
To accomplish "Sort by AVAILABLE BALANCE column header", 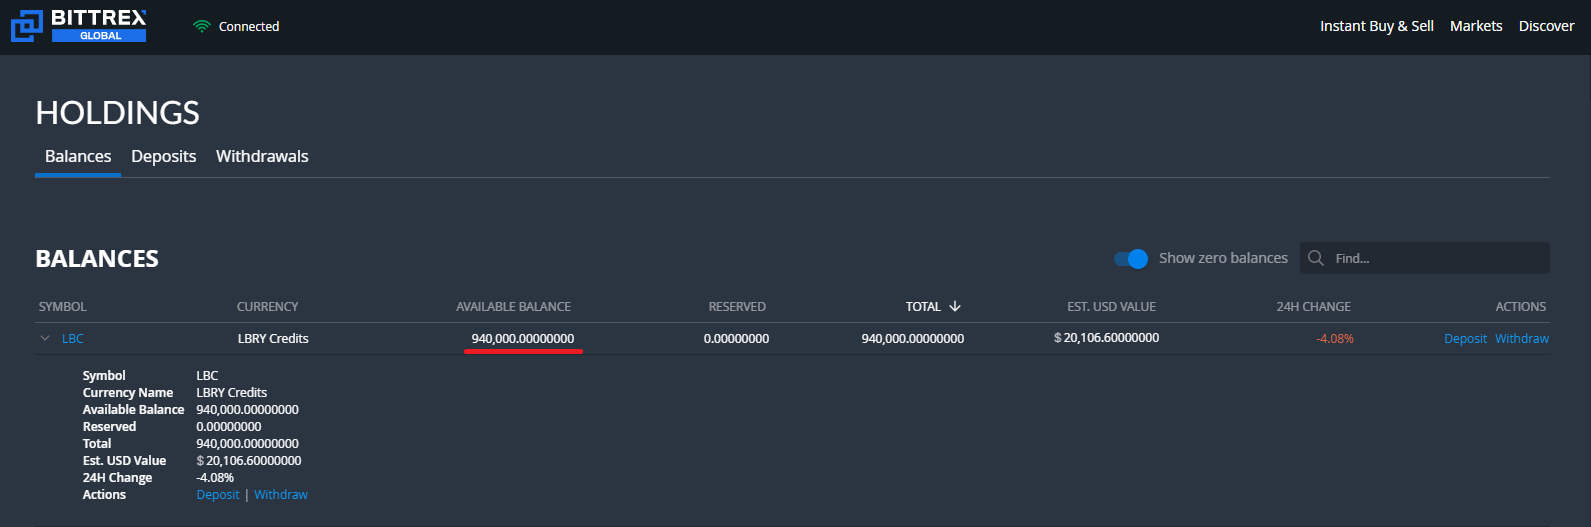I will pos(514,306).
